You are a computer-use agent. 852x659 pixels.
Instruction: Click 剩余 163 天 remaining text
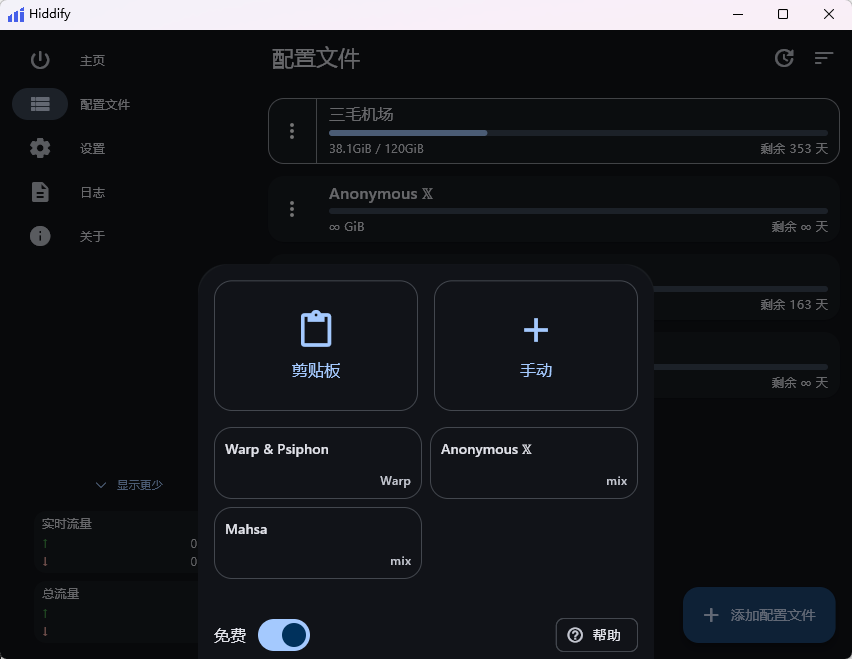pos(794,304)
